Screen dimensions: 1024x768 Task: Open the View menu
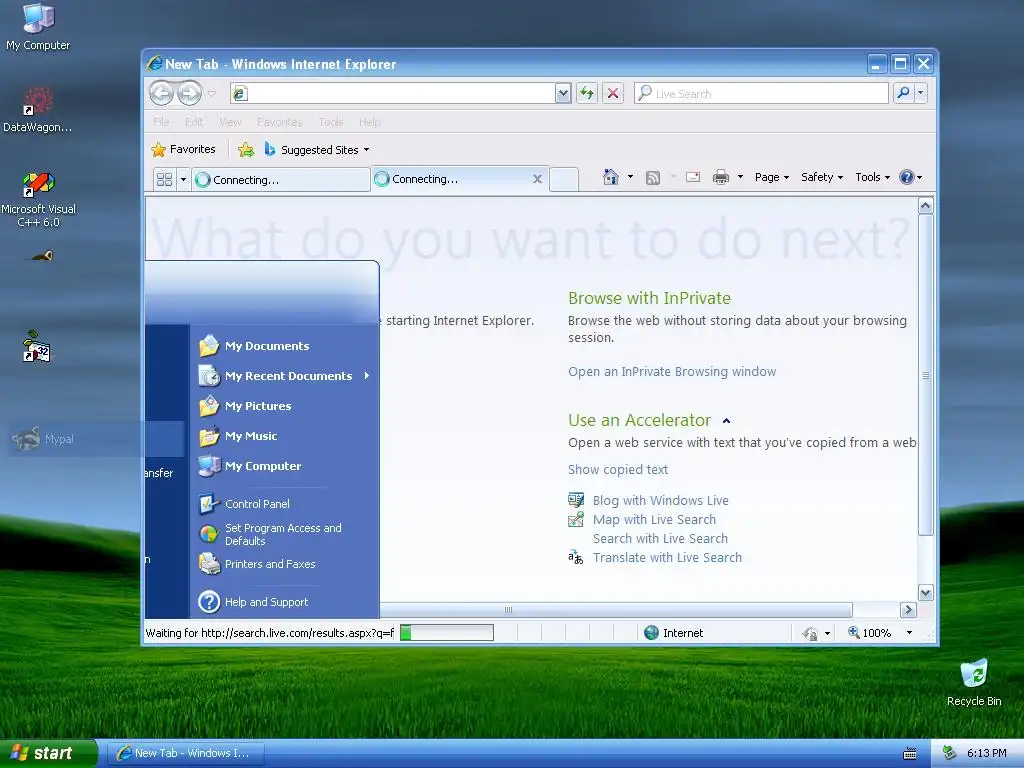pos(230,122)
